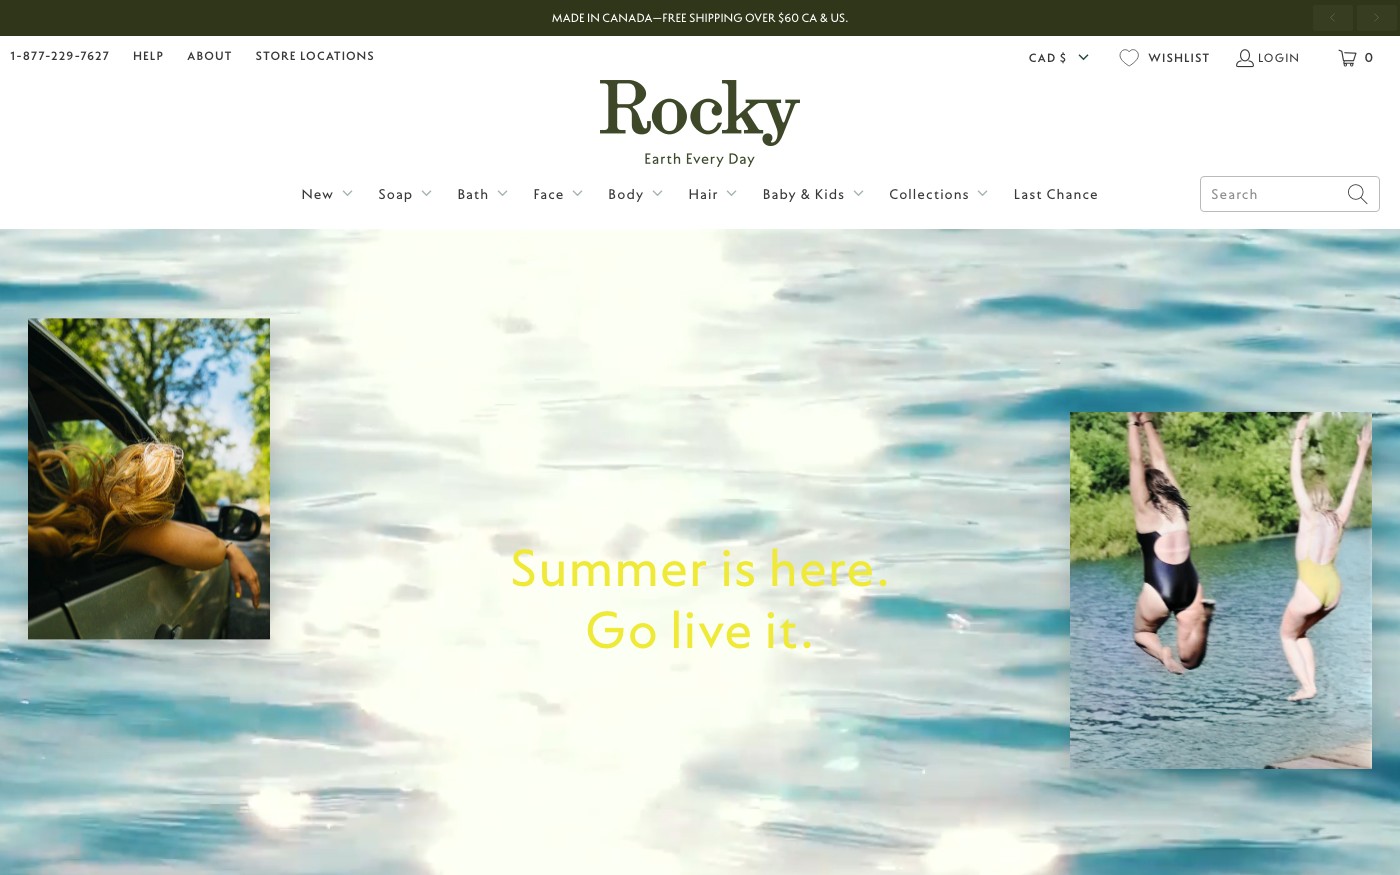Click the Help link
Image resolution: width=1400 pixels, height=875 pixels.
pos(148,56)
